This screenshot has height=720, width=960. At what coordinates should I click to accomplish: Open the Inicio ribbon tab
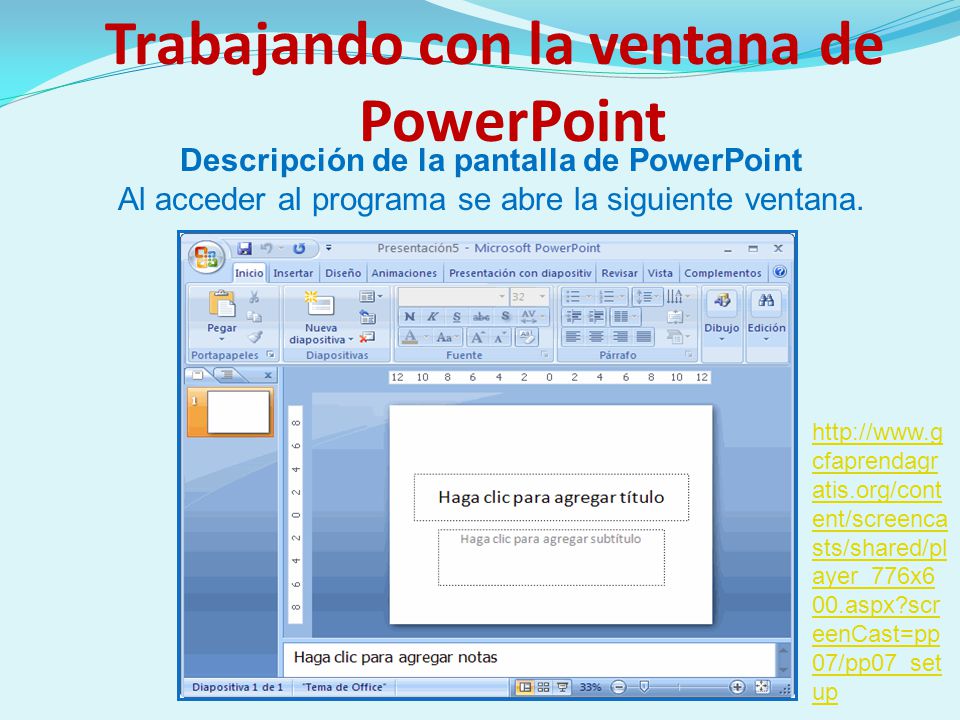(249, 273)
